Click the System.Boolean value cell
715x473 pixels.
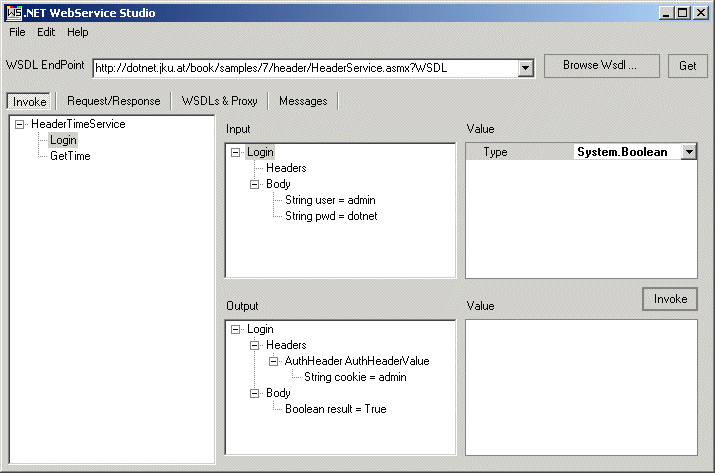tap(627, 152)
